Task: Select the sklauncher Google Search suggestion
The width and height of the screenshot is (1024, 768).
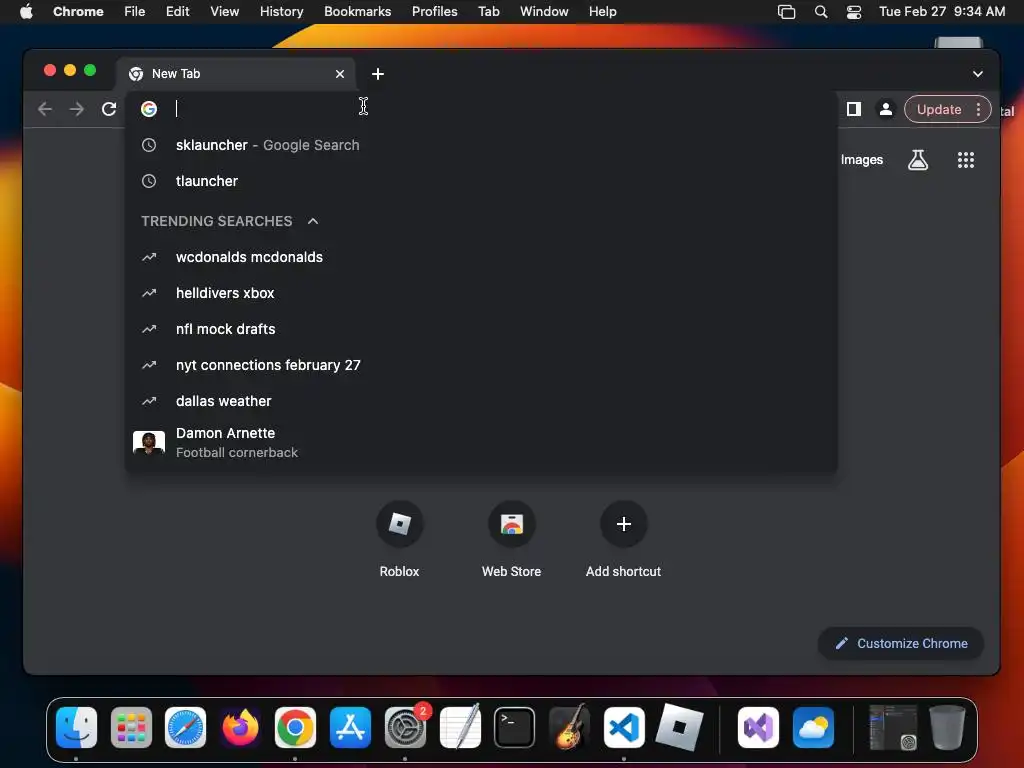Action: tap(481, 145)
